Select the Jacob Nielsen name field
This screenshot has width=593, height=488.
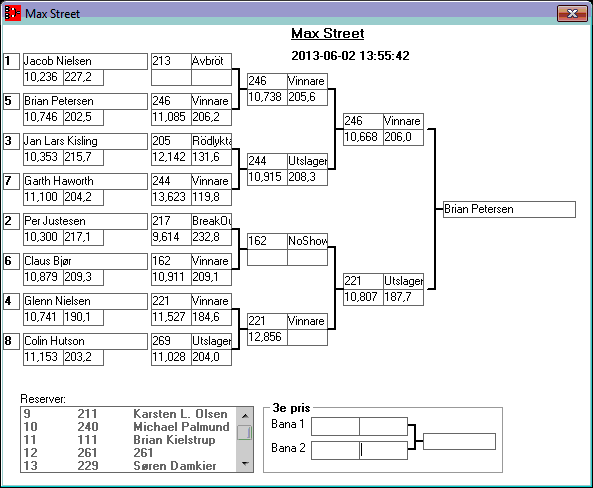[85, 61]
